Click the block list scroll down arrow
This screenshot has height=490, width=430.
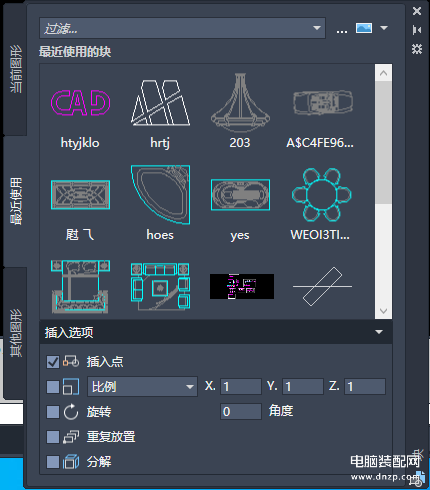pyautogui.click(x=383, y=311)
